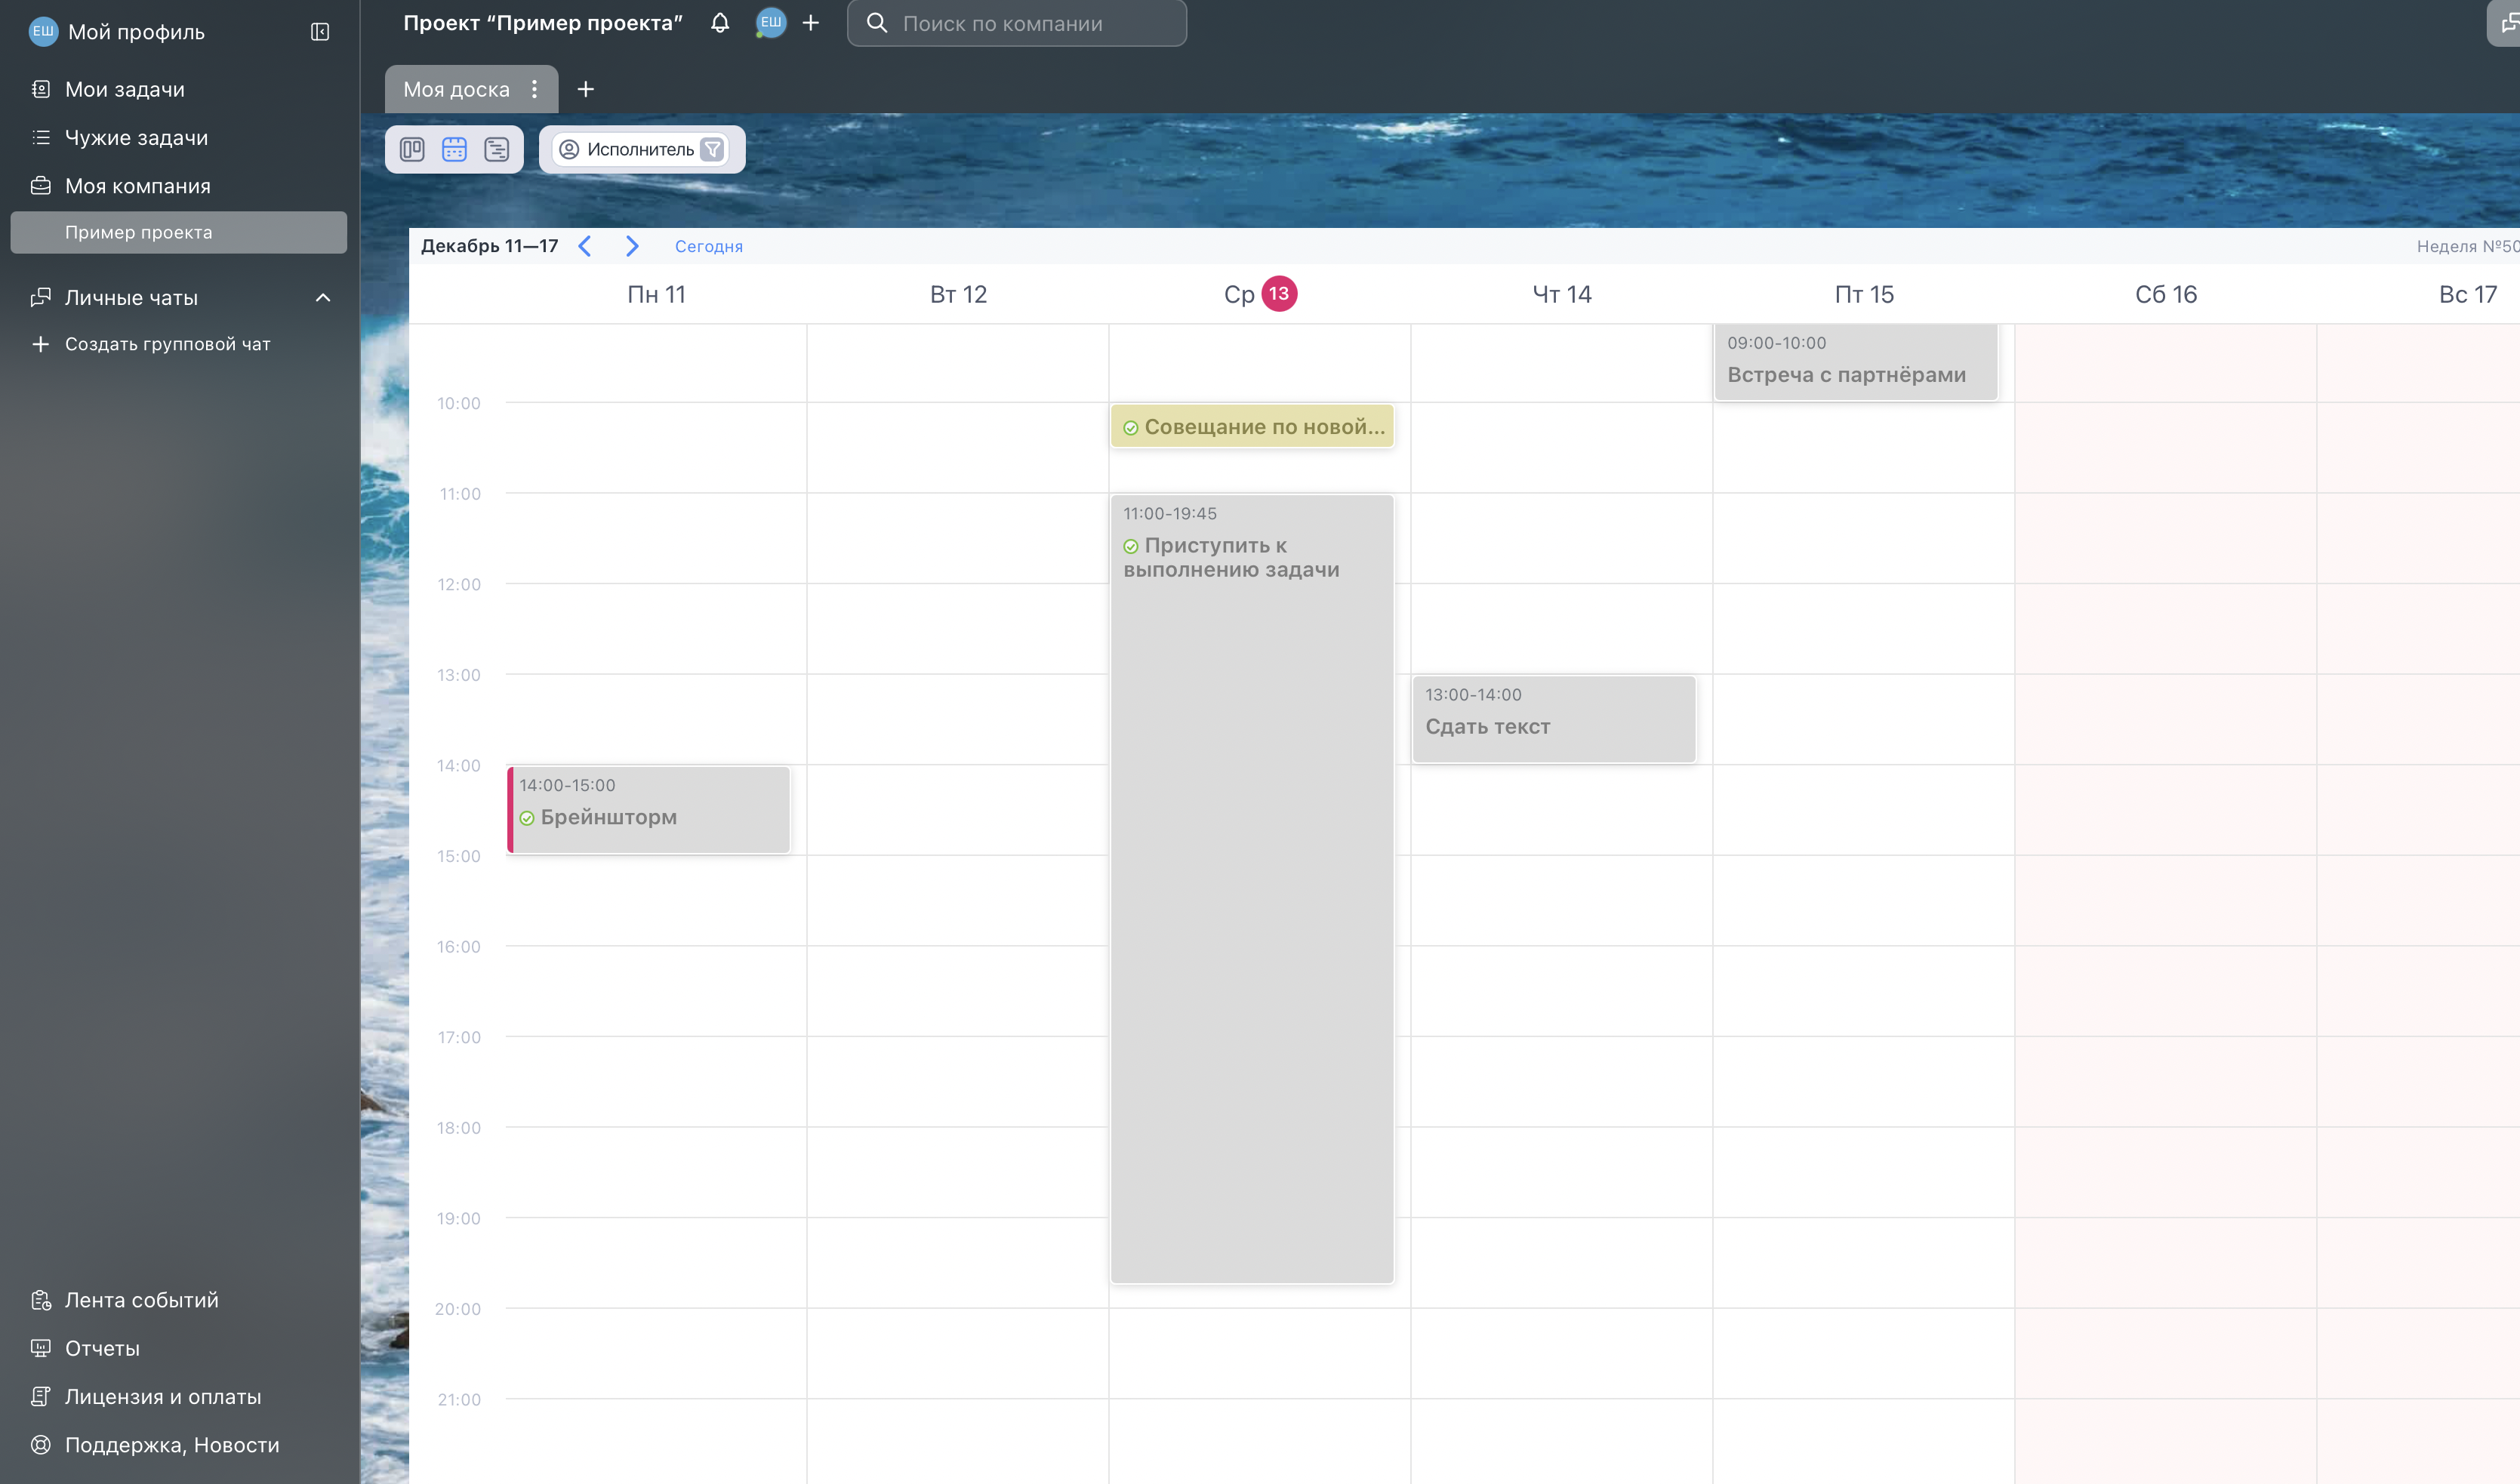Open the notifications bell

pyautogui.click(x=720, y=23)
